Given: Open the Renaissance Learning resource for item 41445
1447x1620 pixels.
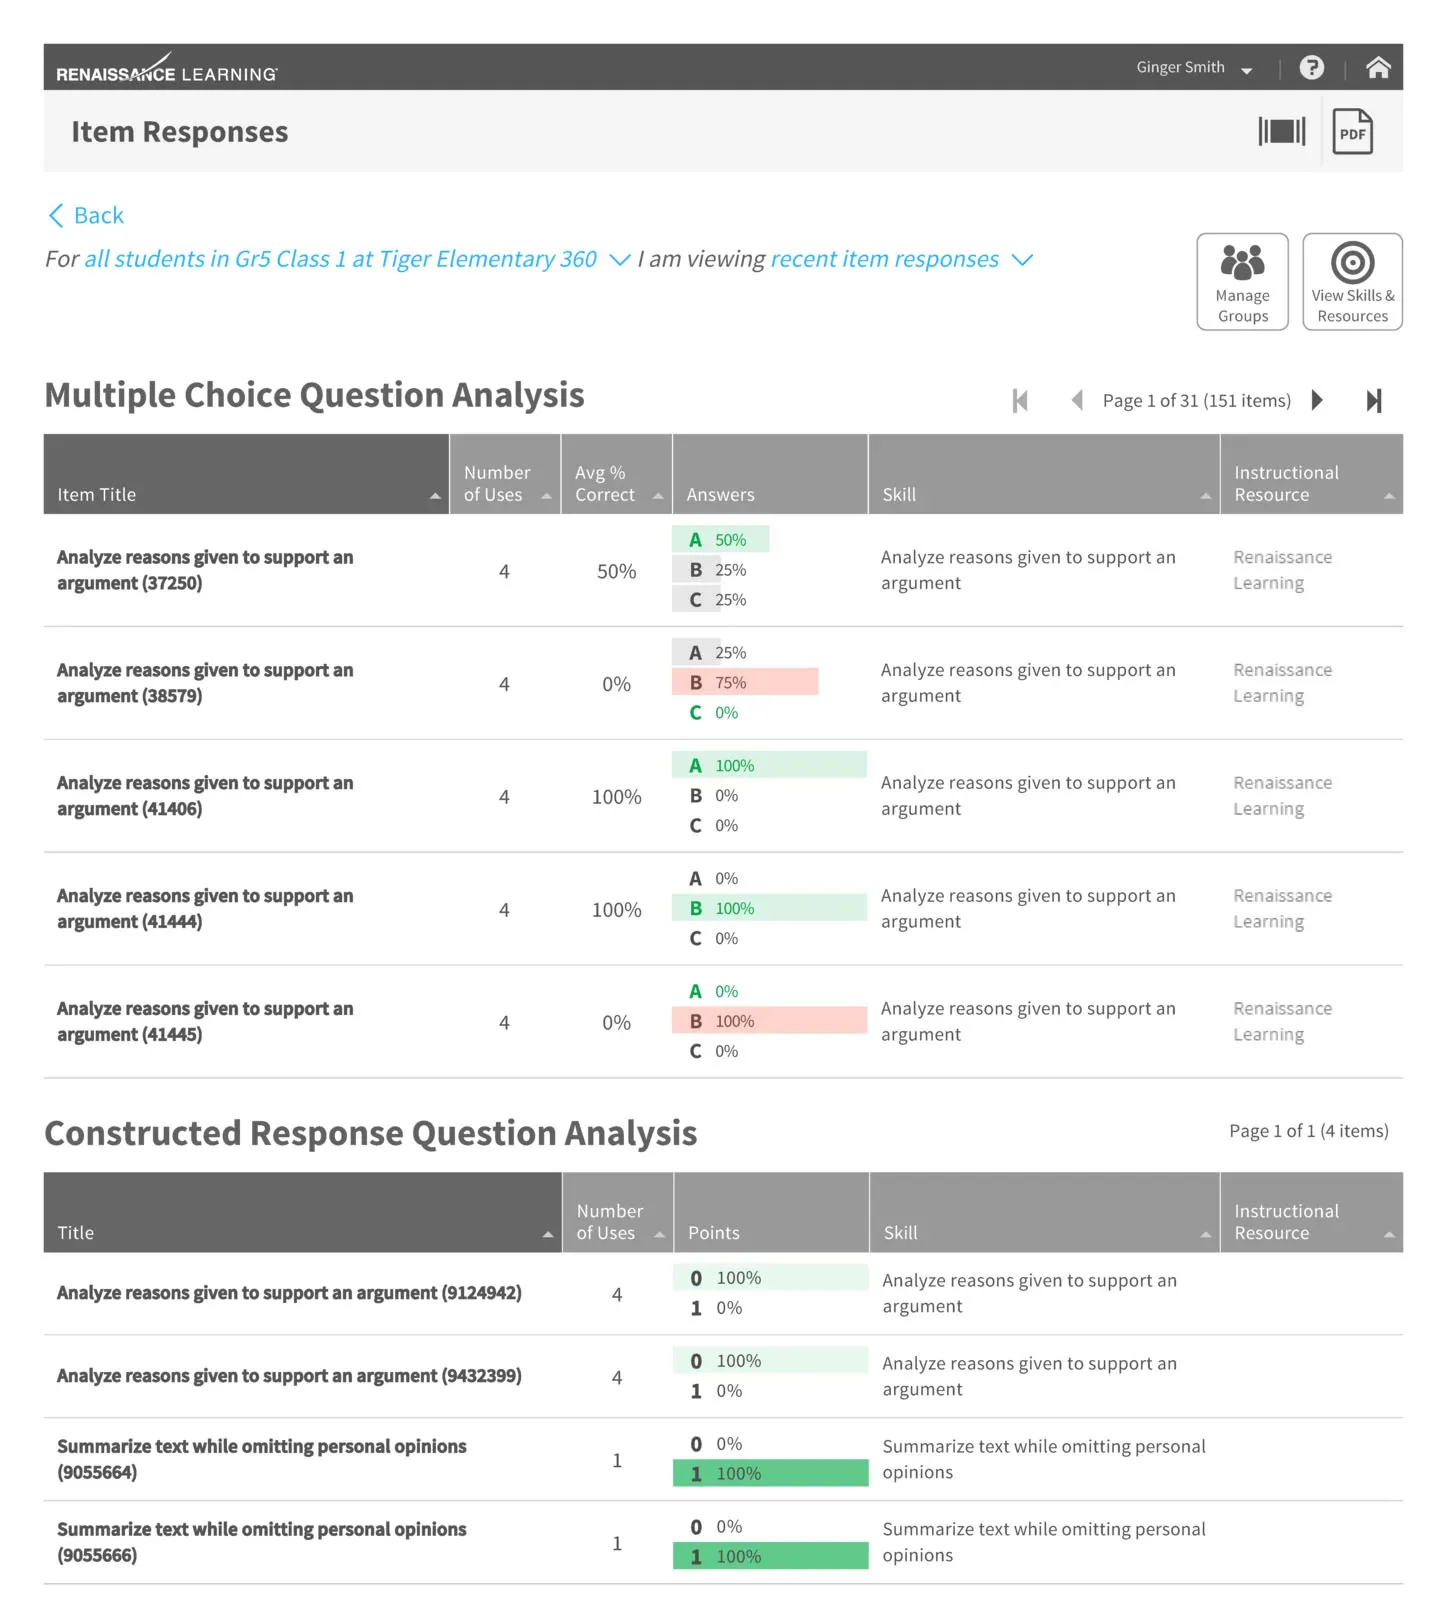Looking at the screenshot, I should pos(1282,1022).
